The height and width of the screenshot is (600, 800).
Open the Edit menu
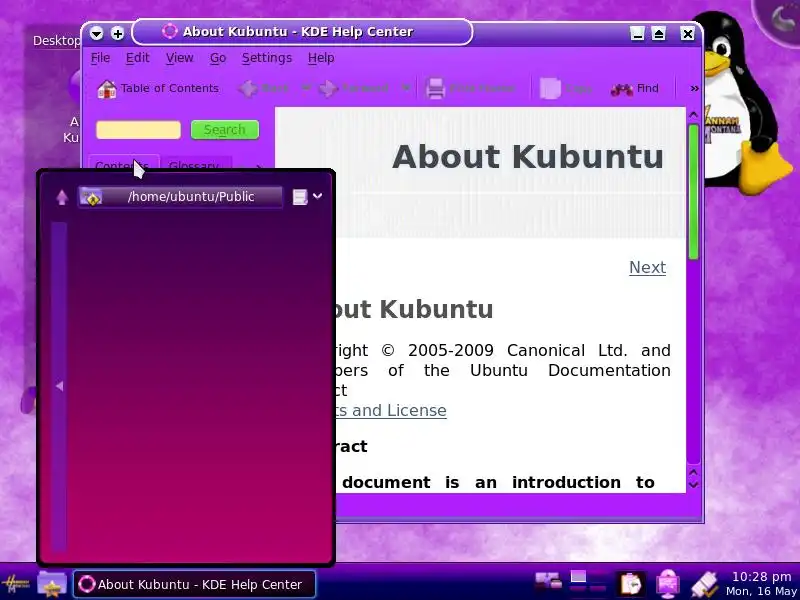pos(137,58)
